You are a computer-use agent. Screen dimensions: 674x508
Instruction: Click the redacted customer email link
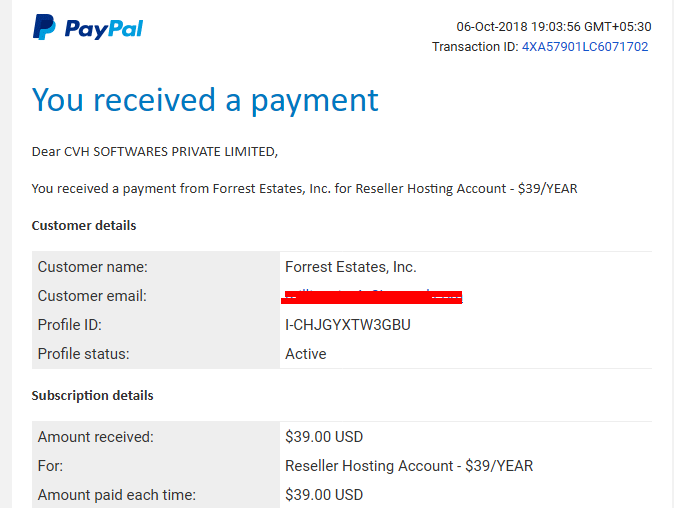pos(372,297)
